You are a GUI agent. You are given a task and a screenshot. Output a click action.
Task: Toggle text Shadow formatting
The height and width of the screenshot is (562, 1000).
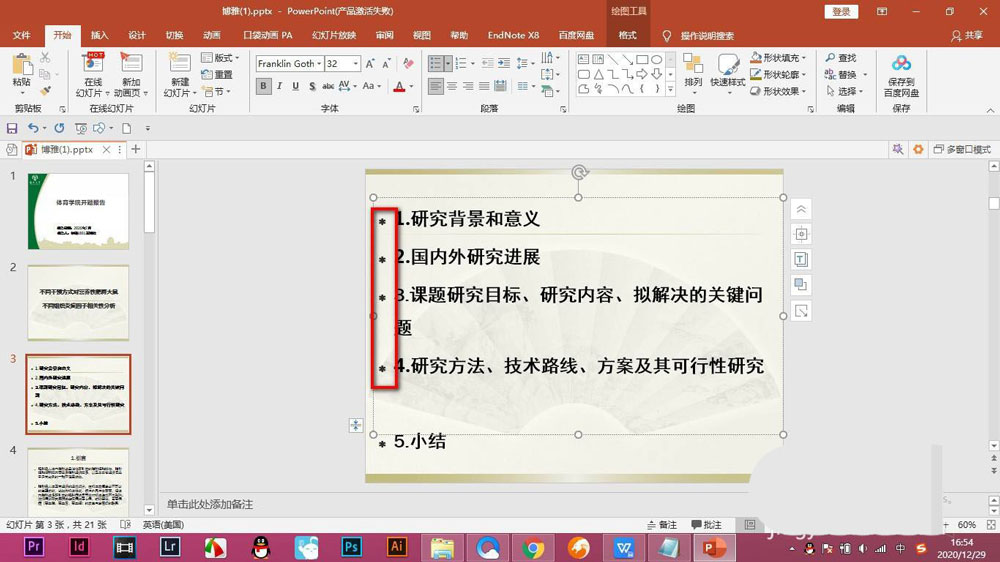(312, 86)
